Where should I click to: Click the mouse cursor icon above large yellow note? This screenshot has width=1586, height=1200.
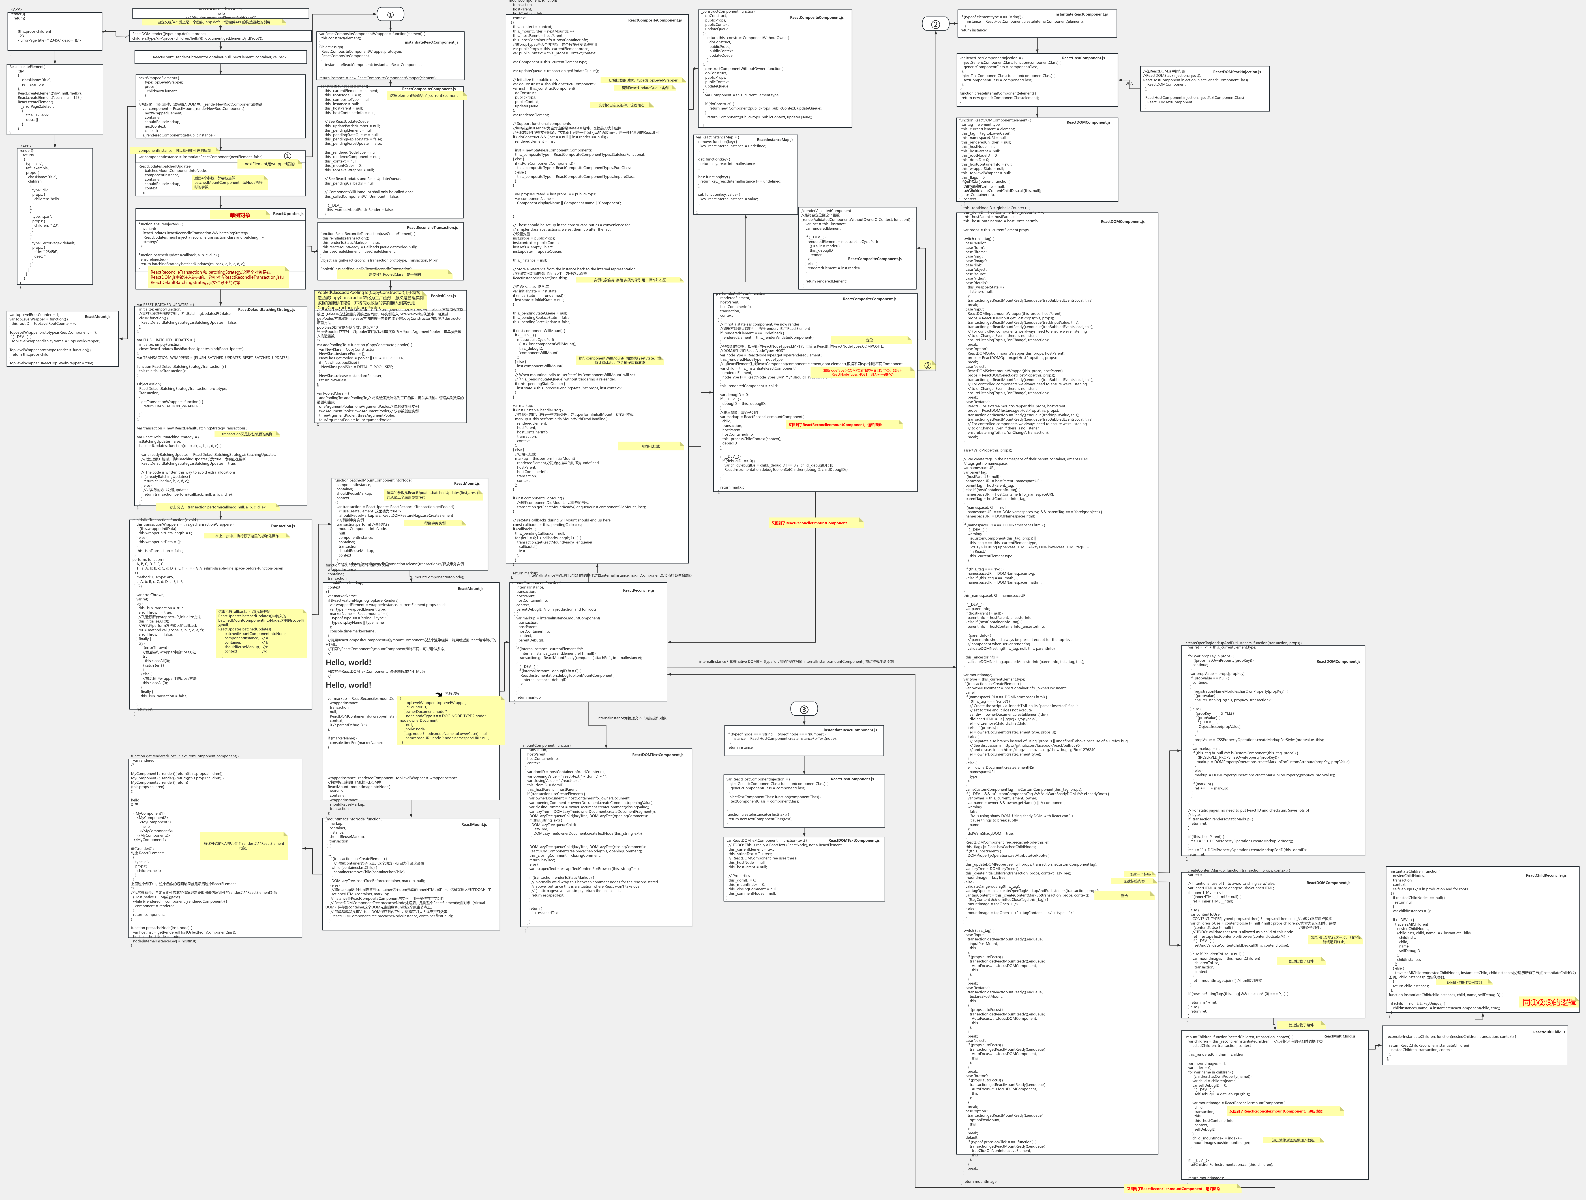pyautogui.click(x=438, y=694)
